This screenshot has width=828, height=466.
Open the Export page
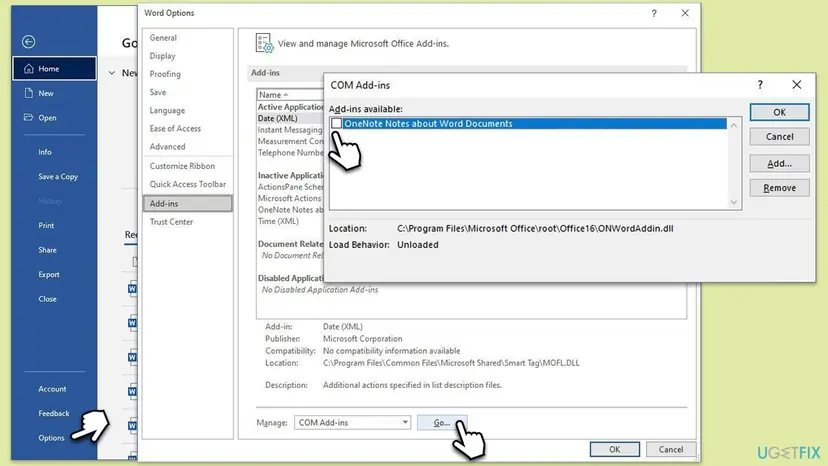point(49,274)
